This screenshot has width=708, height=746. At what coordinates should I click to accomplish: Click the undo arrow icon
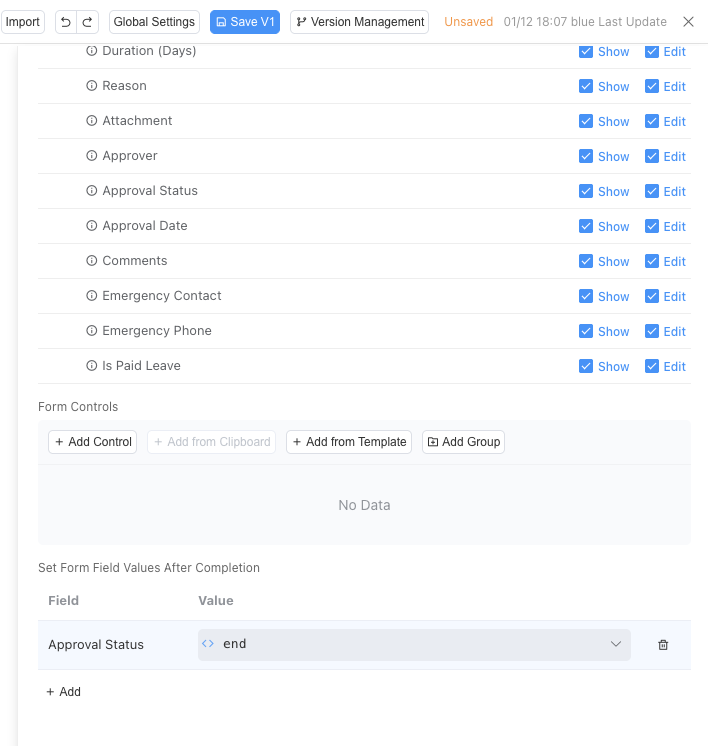(66, 22)
